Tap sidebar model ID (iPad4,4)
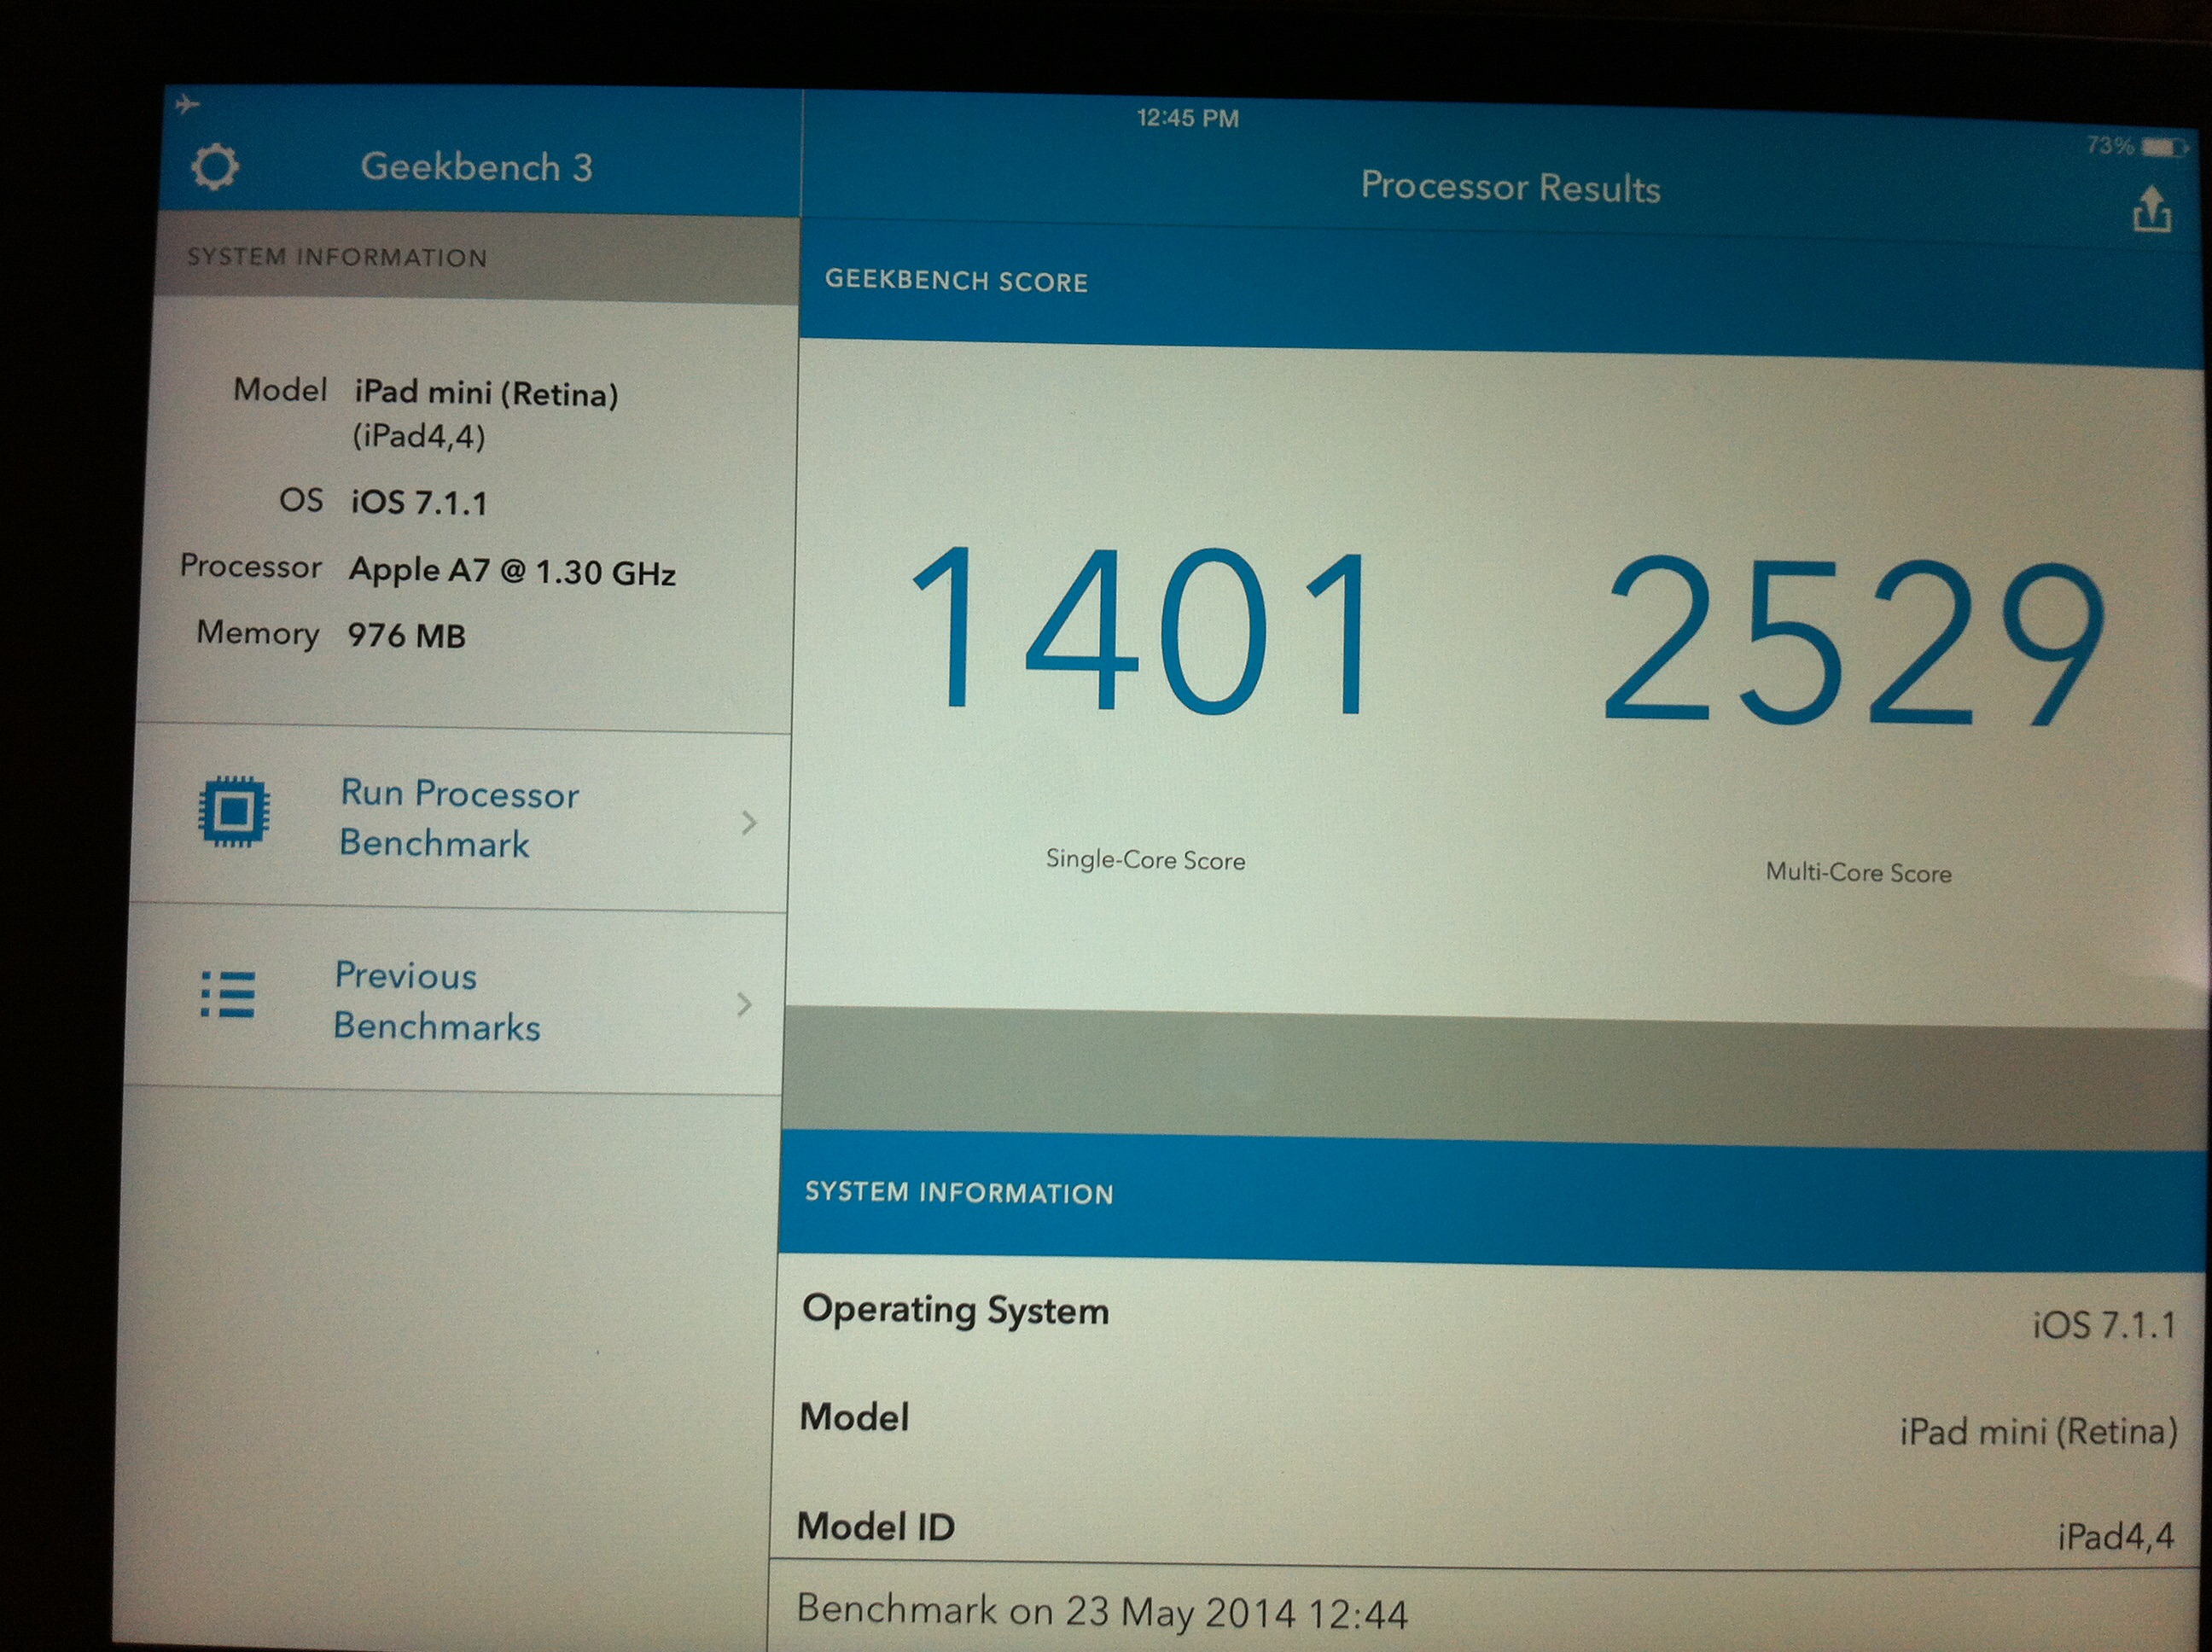The image size is (2212, 1652). point(418,436)
